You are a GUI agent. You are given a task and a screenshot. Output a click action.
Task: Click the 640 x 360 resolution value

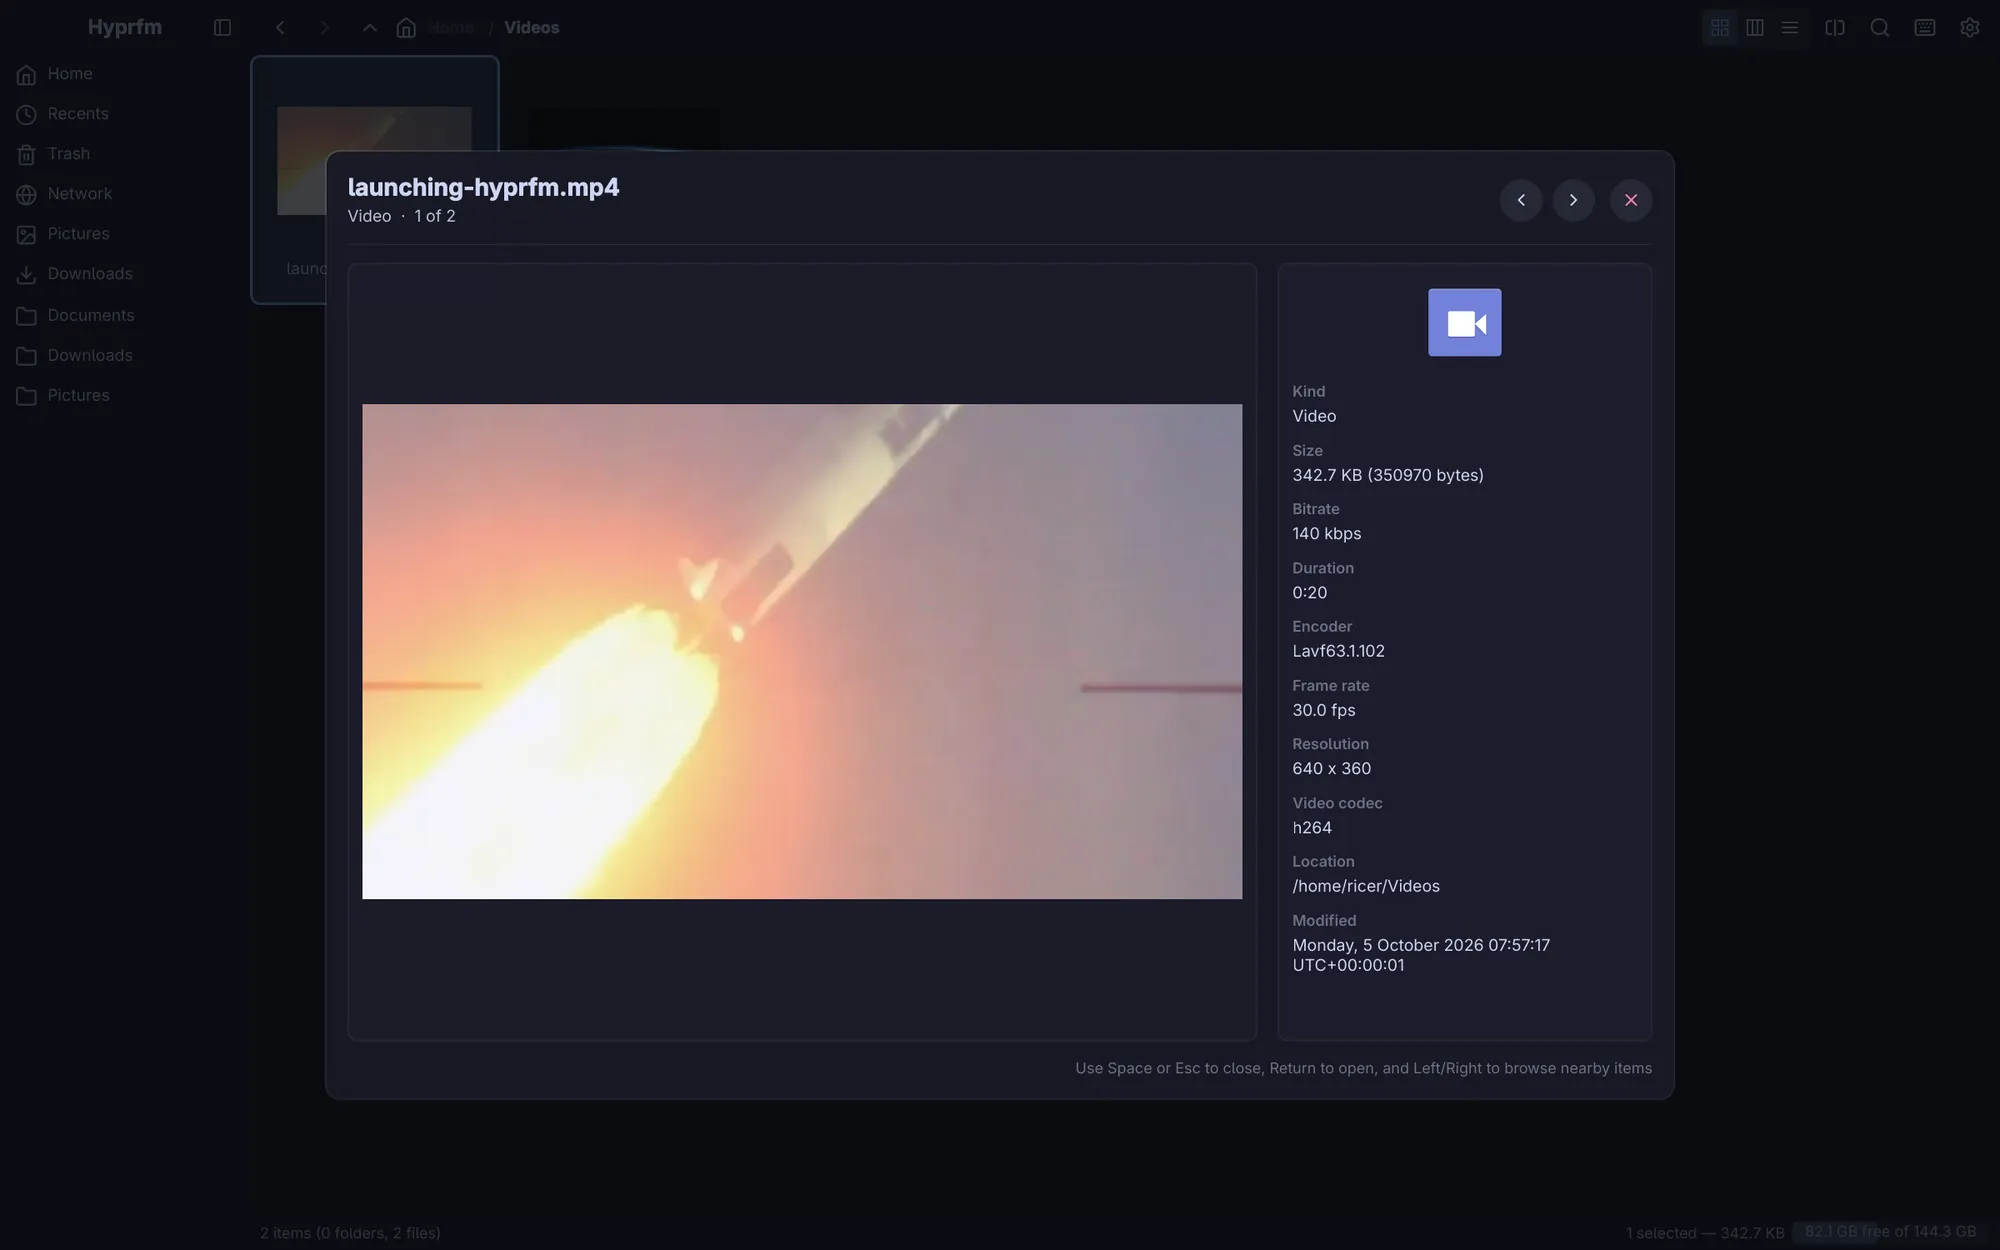[1331, 768]
